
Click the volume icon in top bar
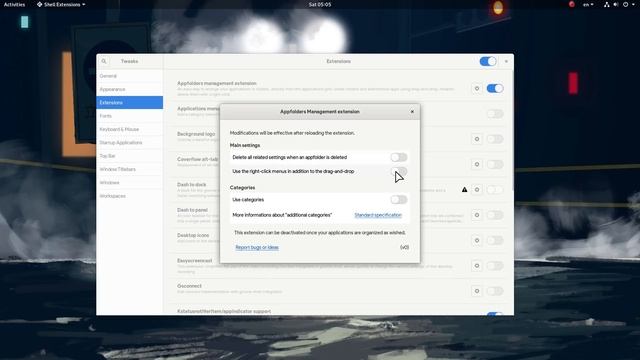(616, 4)
